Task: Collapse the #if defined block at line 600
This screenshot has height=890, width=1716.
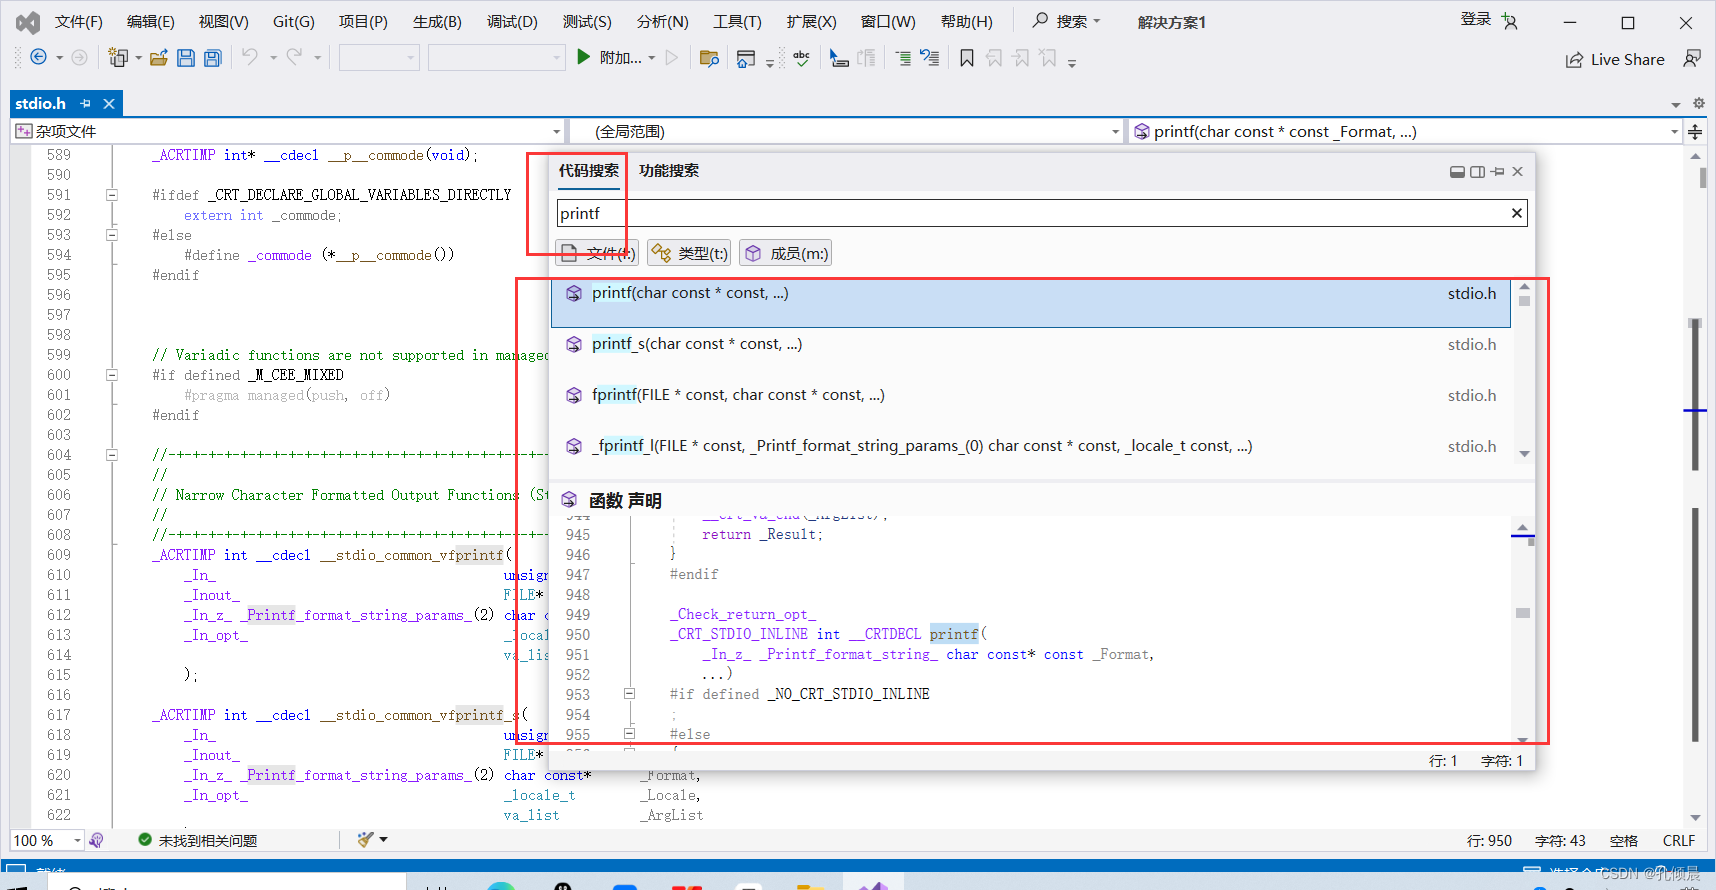Action: tap(112, 375)
